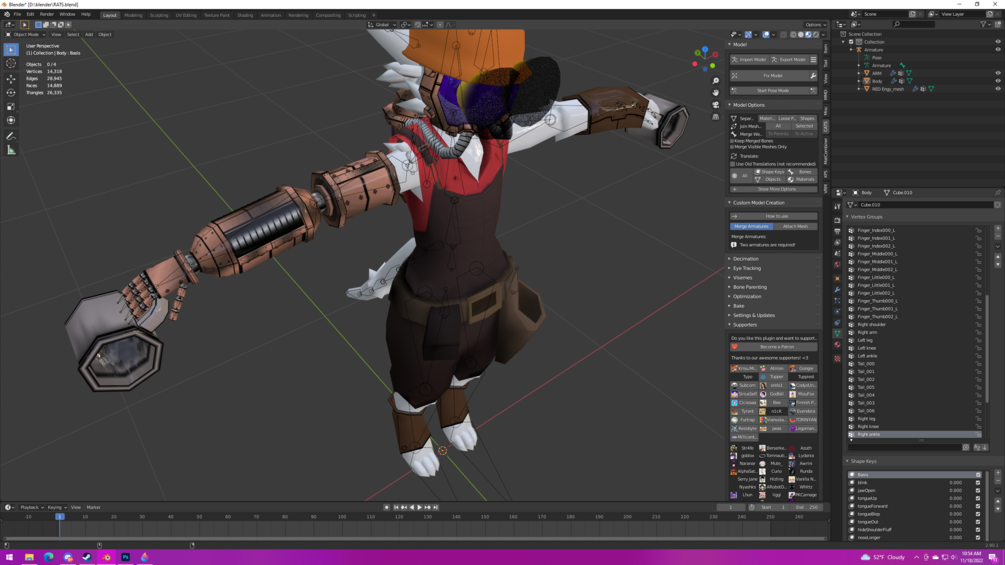Click the Import Model button

(749, 60)
